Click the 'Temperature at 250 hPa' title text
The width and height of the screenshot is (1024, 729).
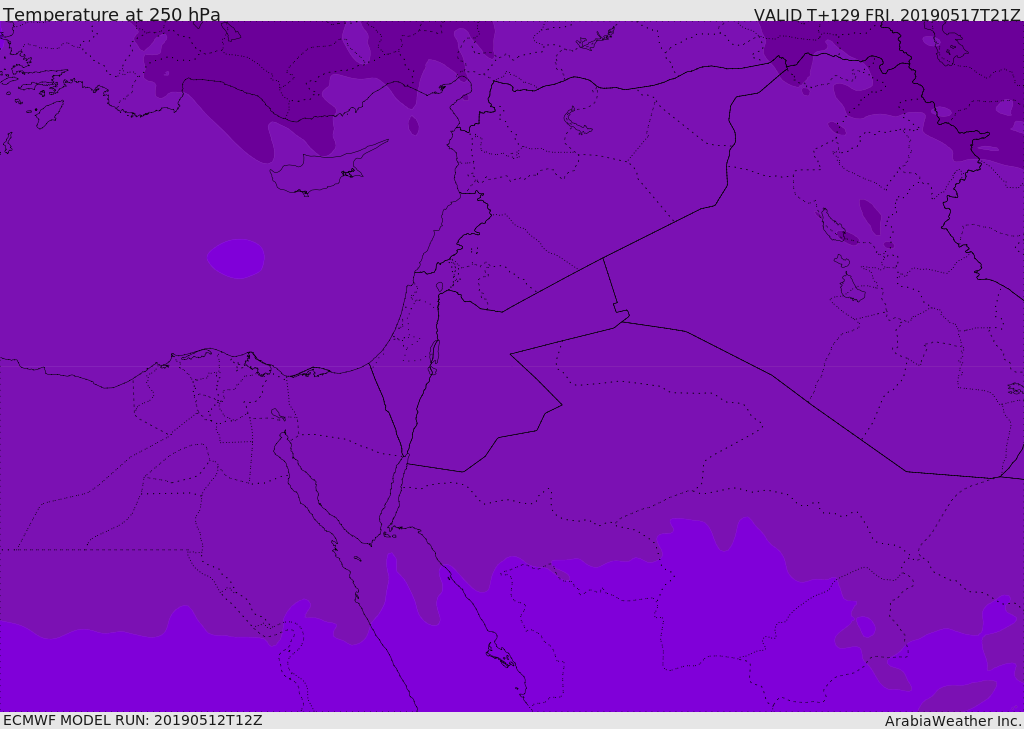point(112,14)
